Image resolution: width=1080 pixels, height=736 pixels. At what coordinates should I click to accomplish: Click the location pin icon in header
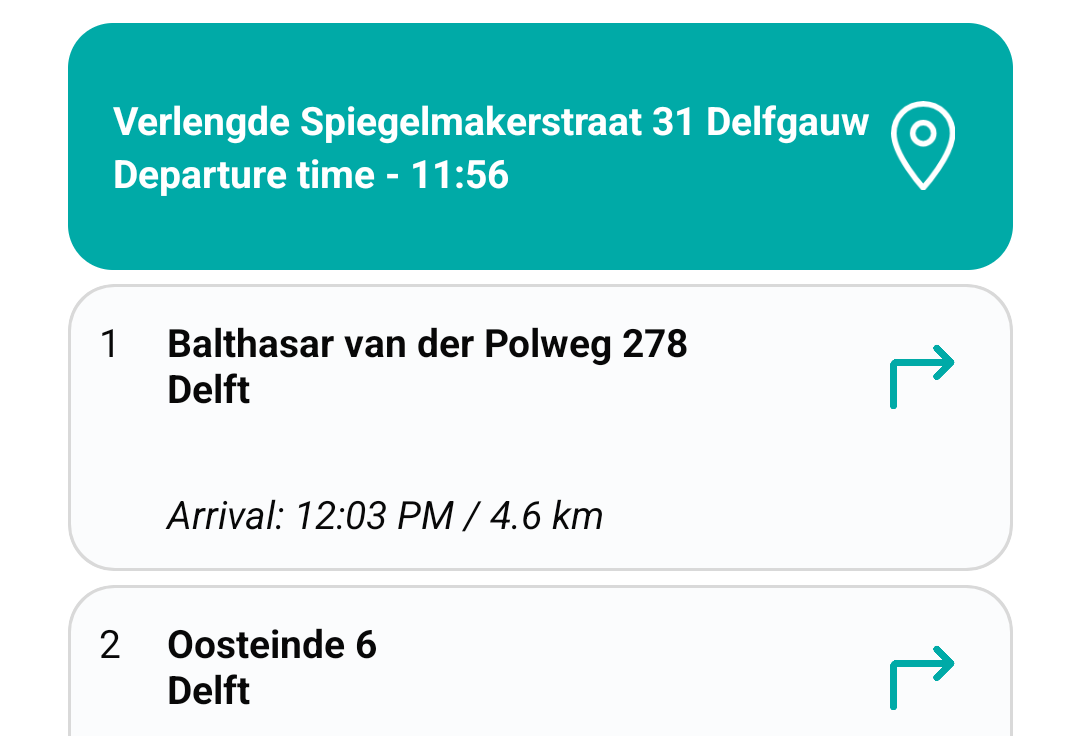pyautogui.click(x=923, y=146)
